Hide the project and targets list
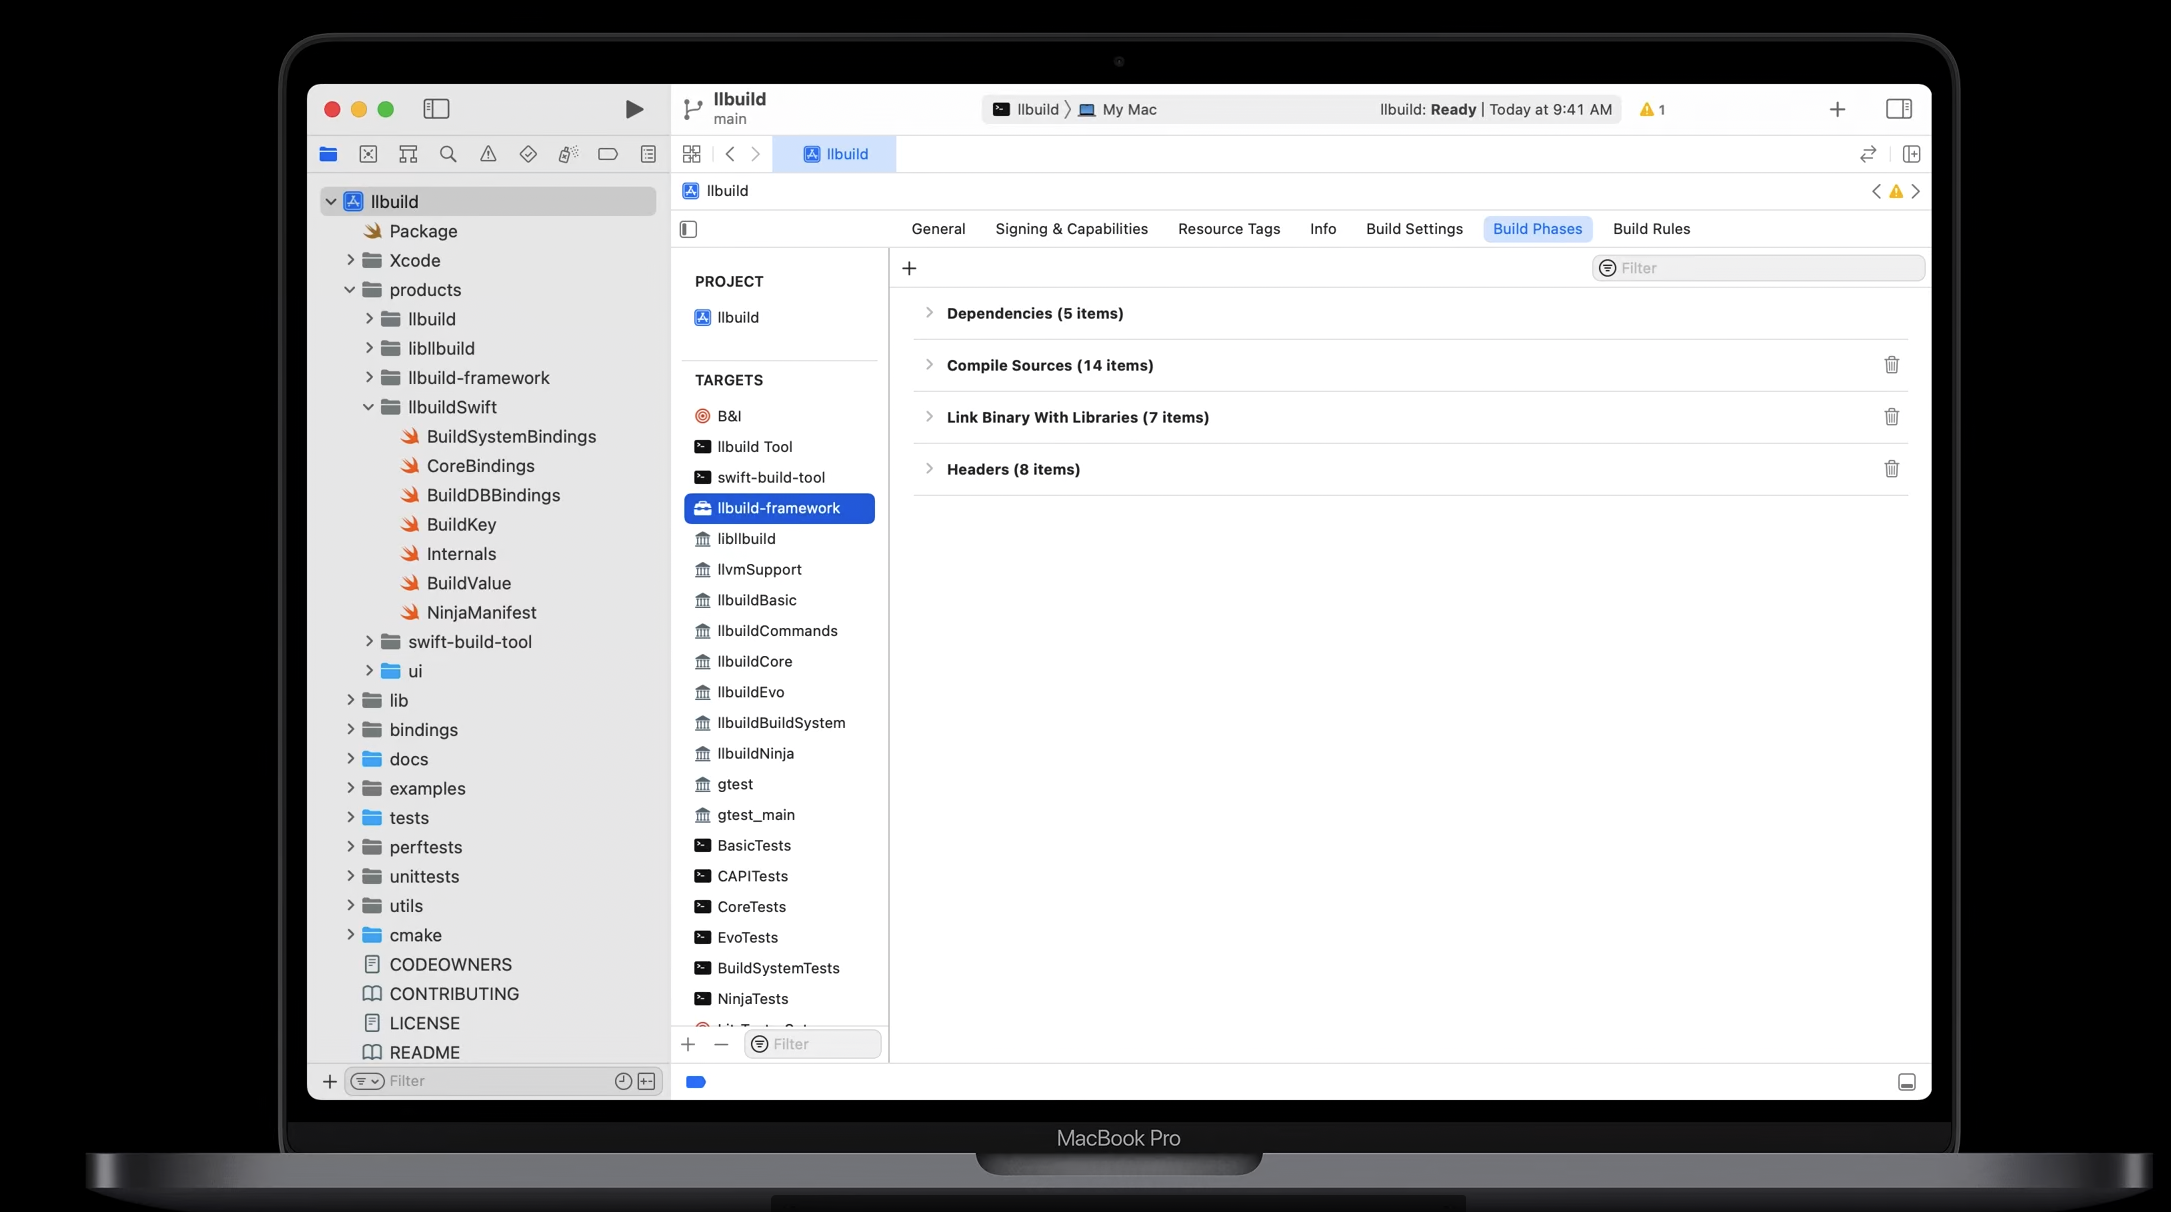The width and height of the screenshot is (2171, 1212). click(688, 229)
